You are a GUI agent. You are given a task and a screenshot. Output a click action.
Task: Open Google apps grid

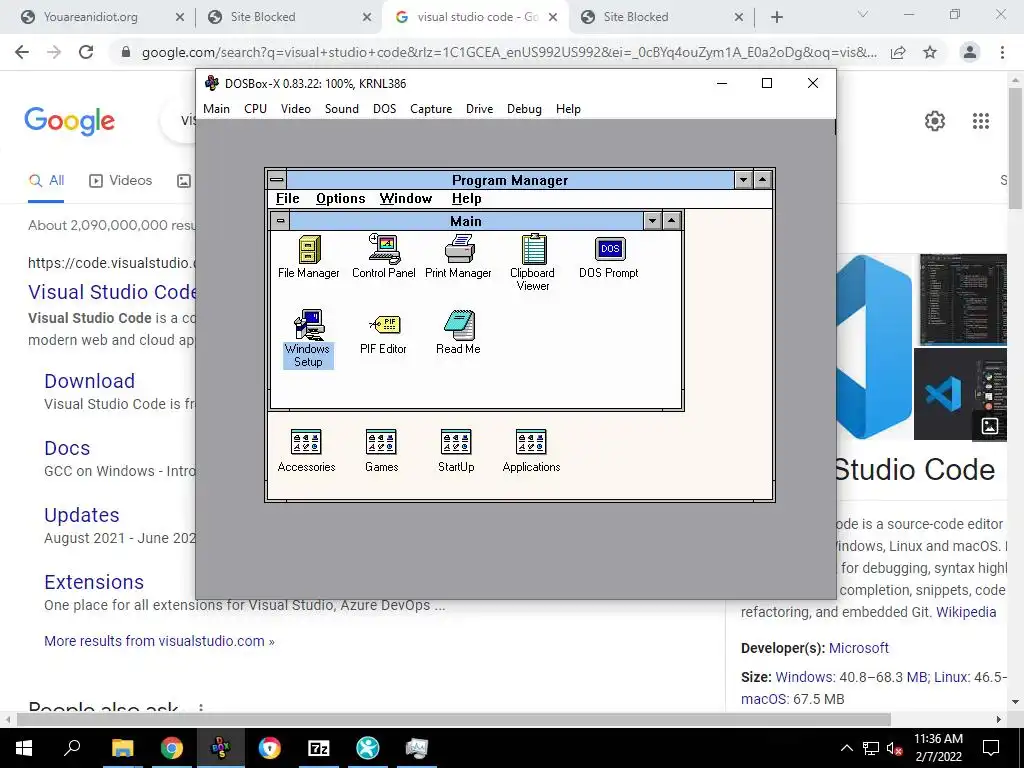981,121
